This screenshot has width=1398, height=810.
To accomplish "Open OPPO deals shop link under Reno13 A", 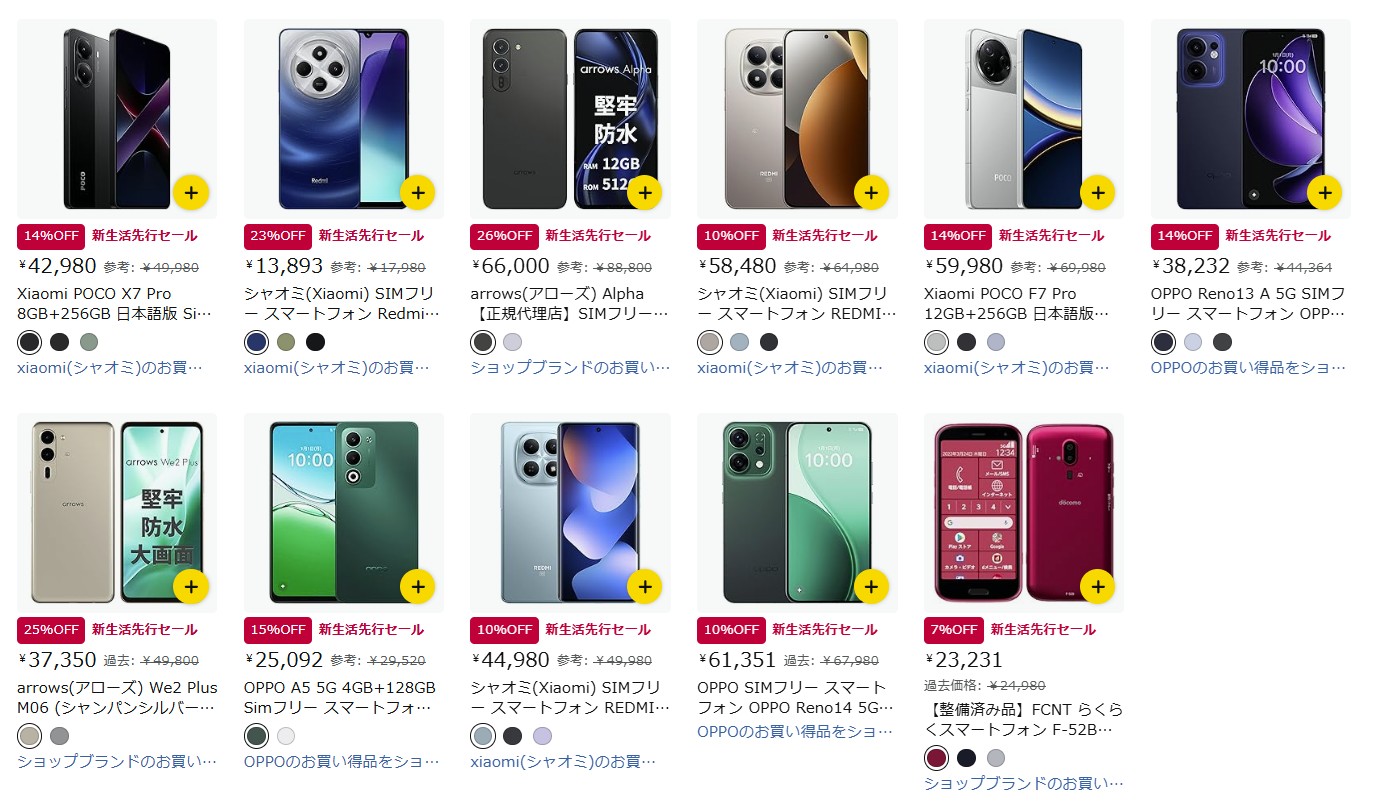I will [1248, 367].
